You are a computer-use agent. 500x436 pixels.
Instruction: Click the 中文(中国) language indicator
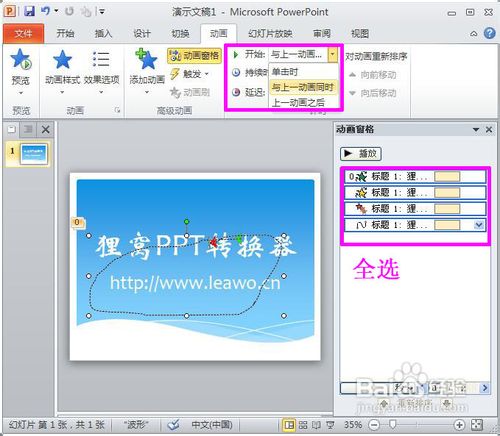212,425
